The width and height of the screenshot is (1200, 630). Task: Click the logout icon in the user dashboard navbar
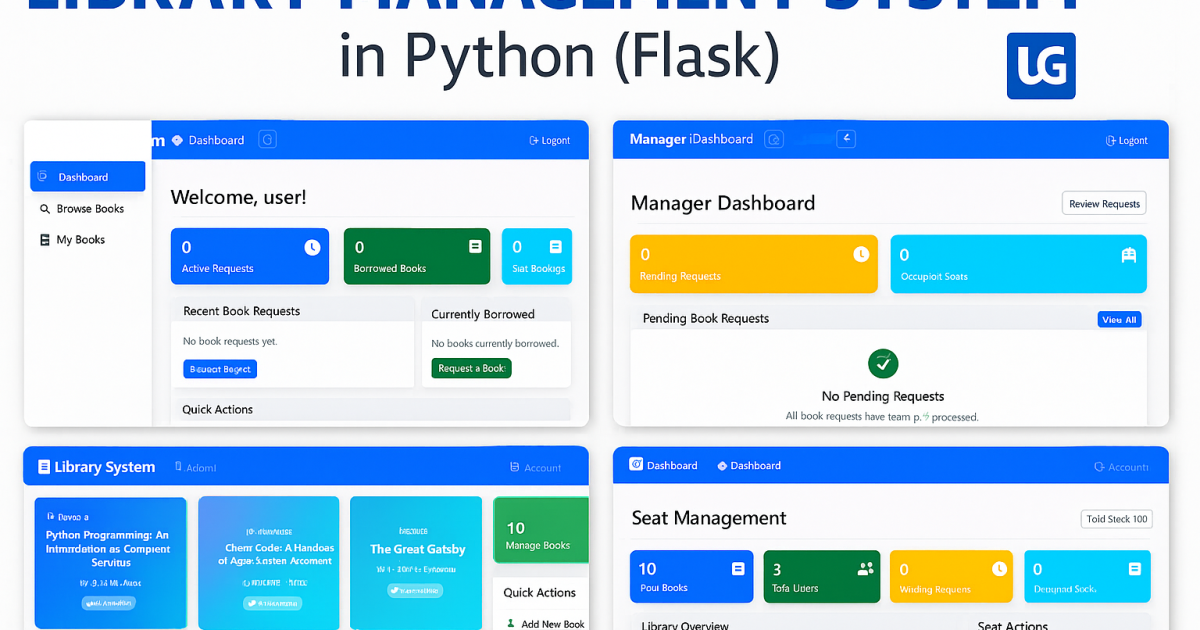tap(533, 140)
